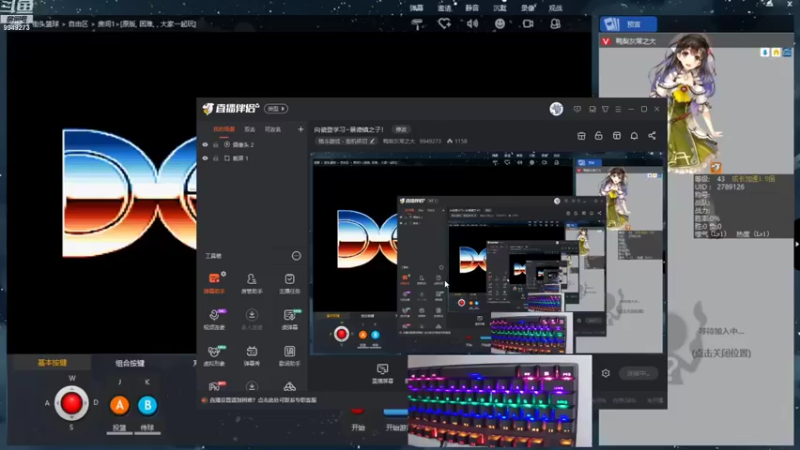Click 自由区 in the game window breadcrumb

click(78, 24)
